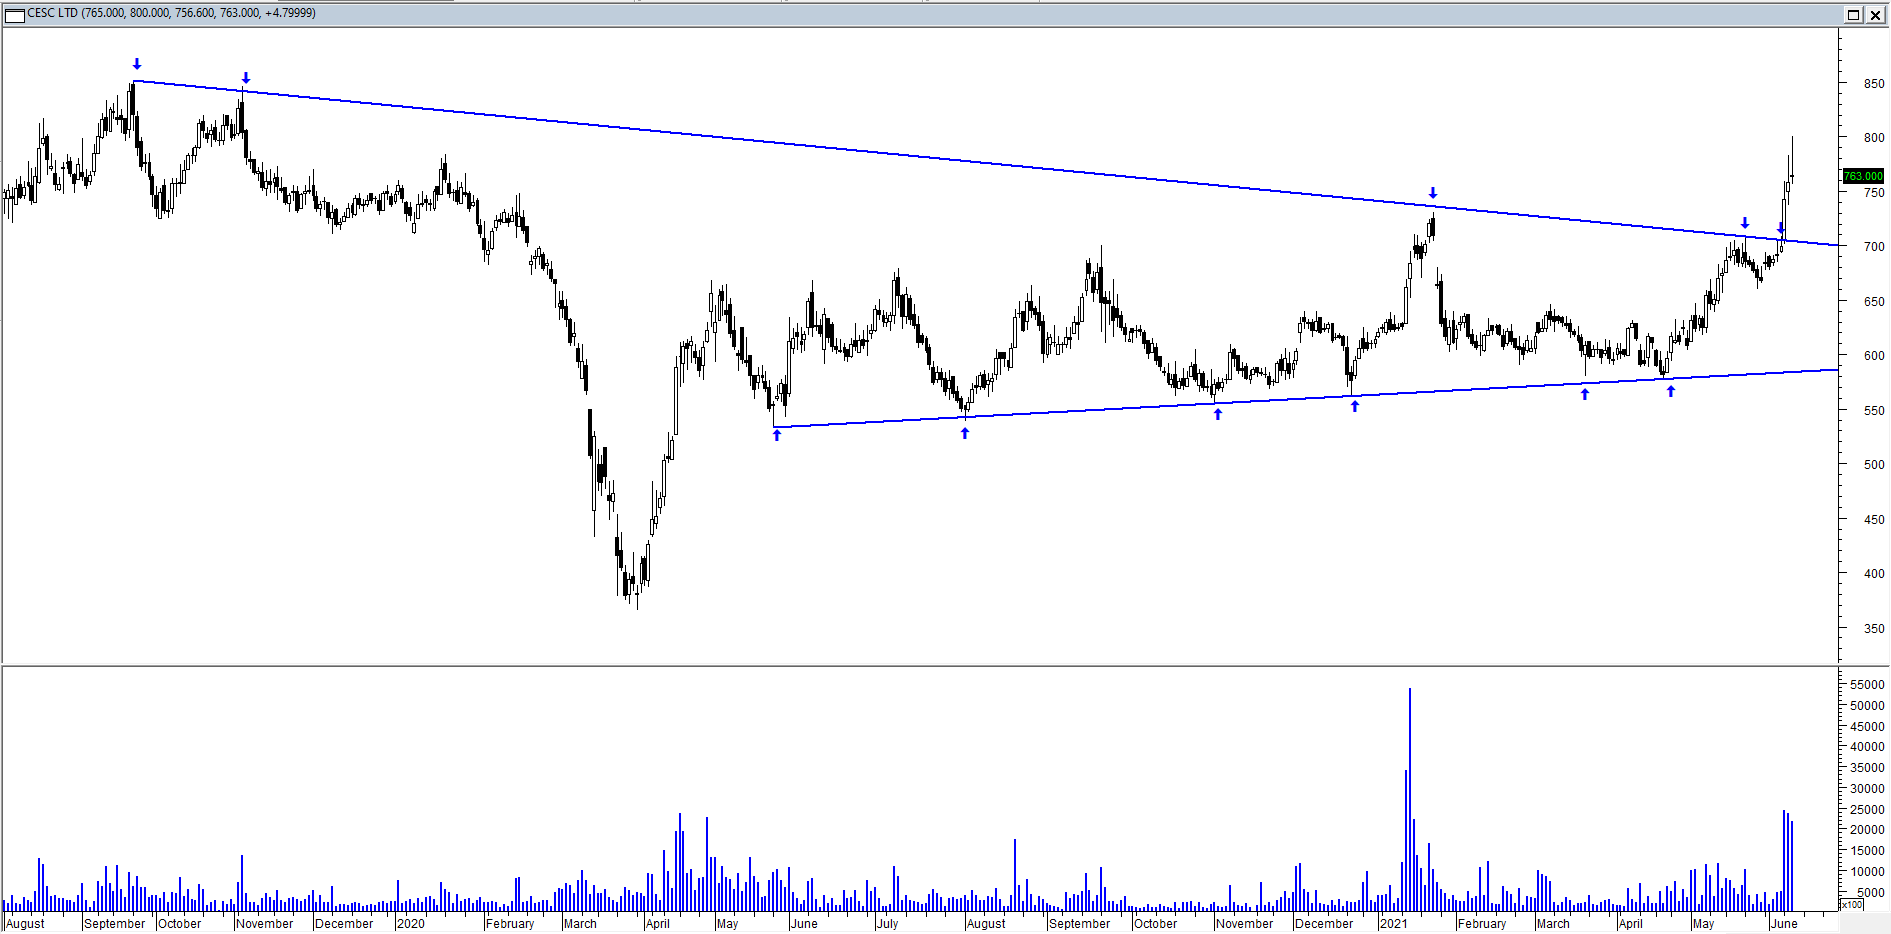Select the up arrow below the late May 2020 low
The width and height of the screenshot is (1891, 934).
pyautogui.click(x=777, y=435)
